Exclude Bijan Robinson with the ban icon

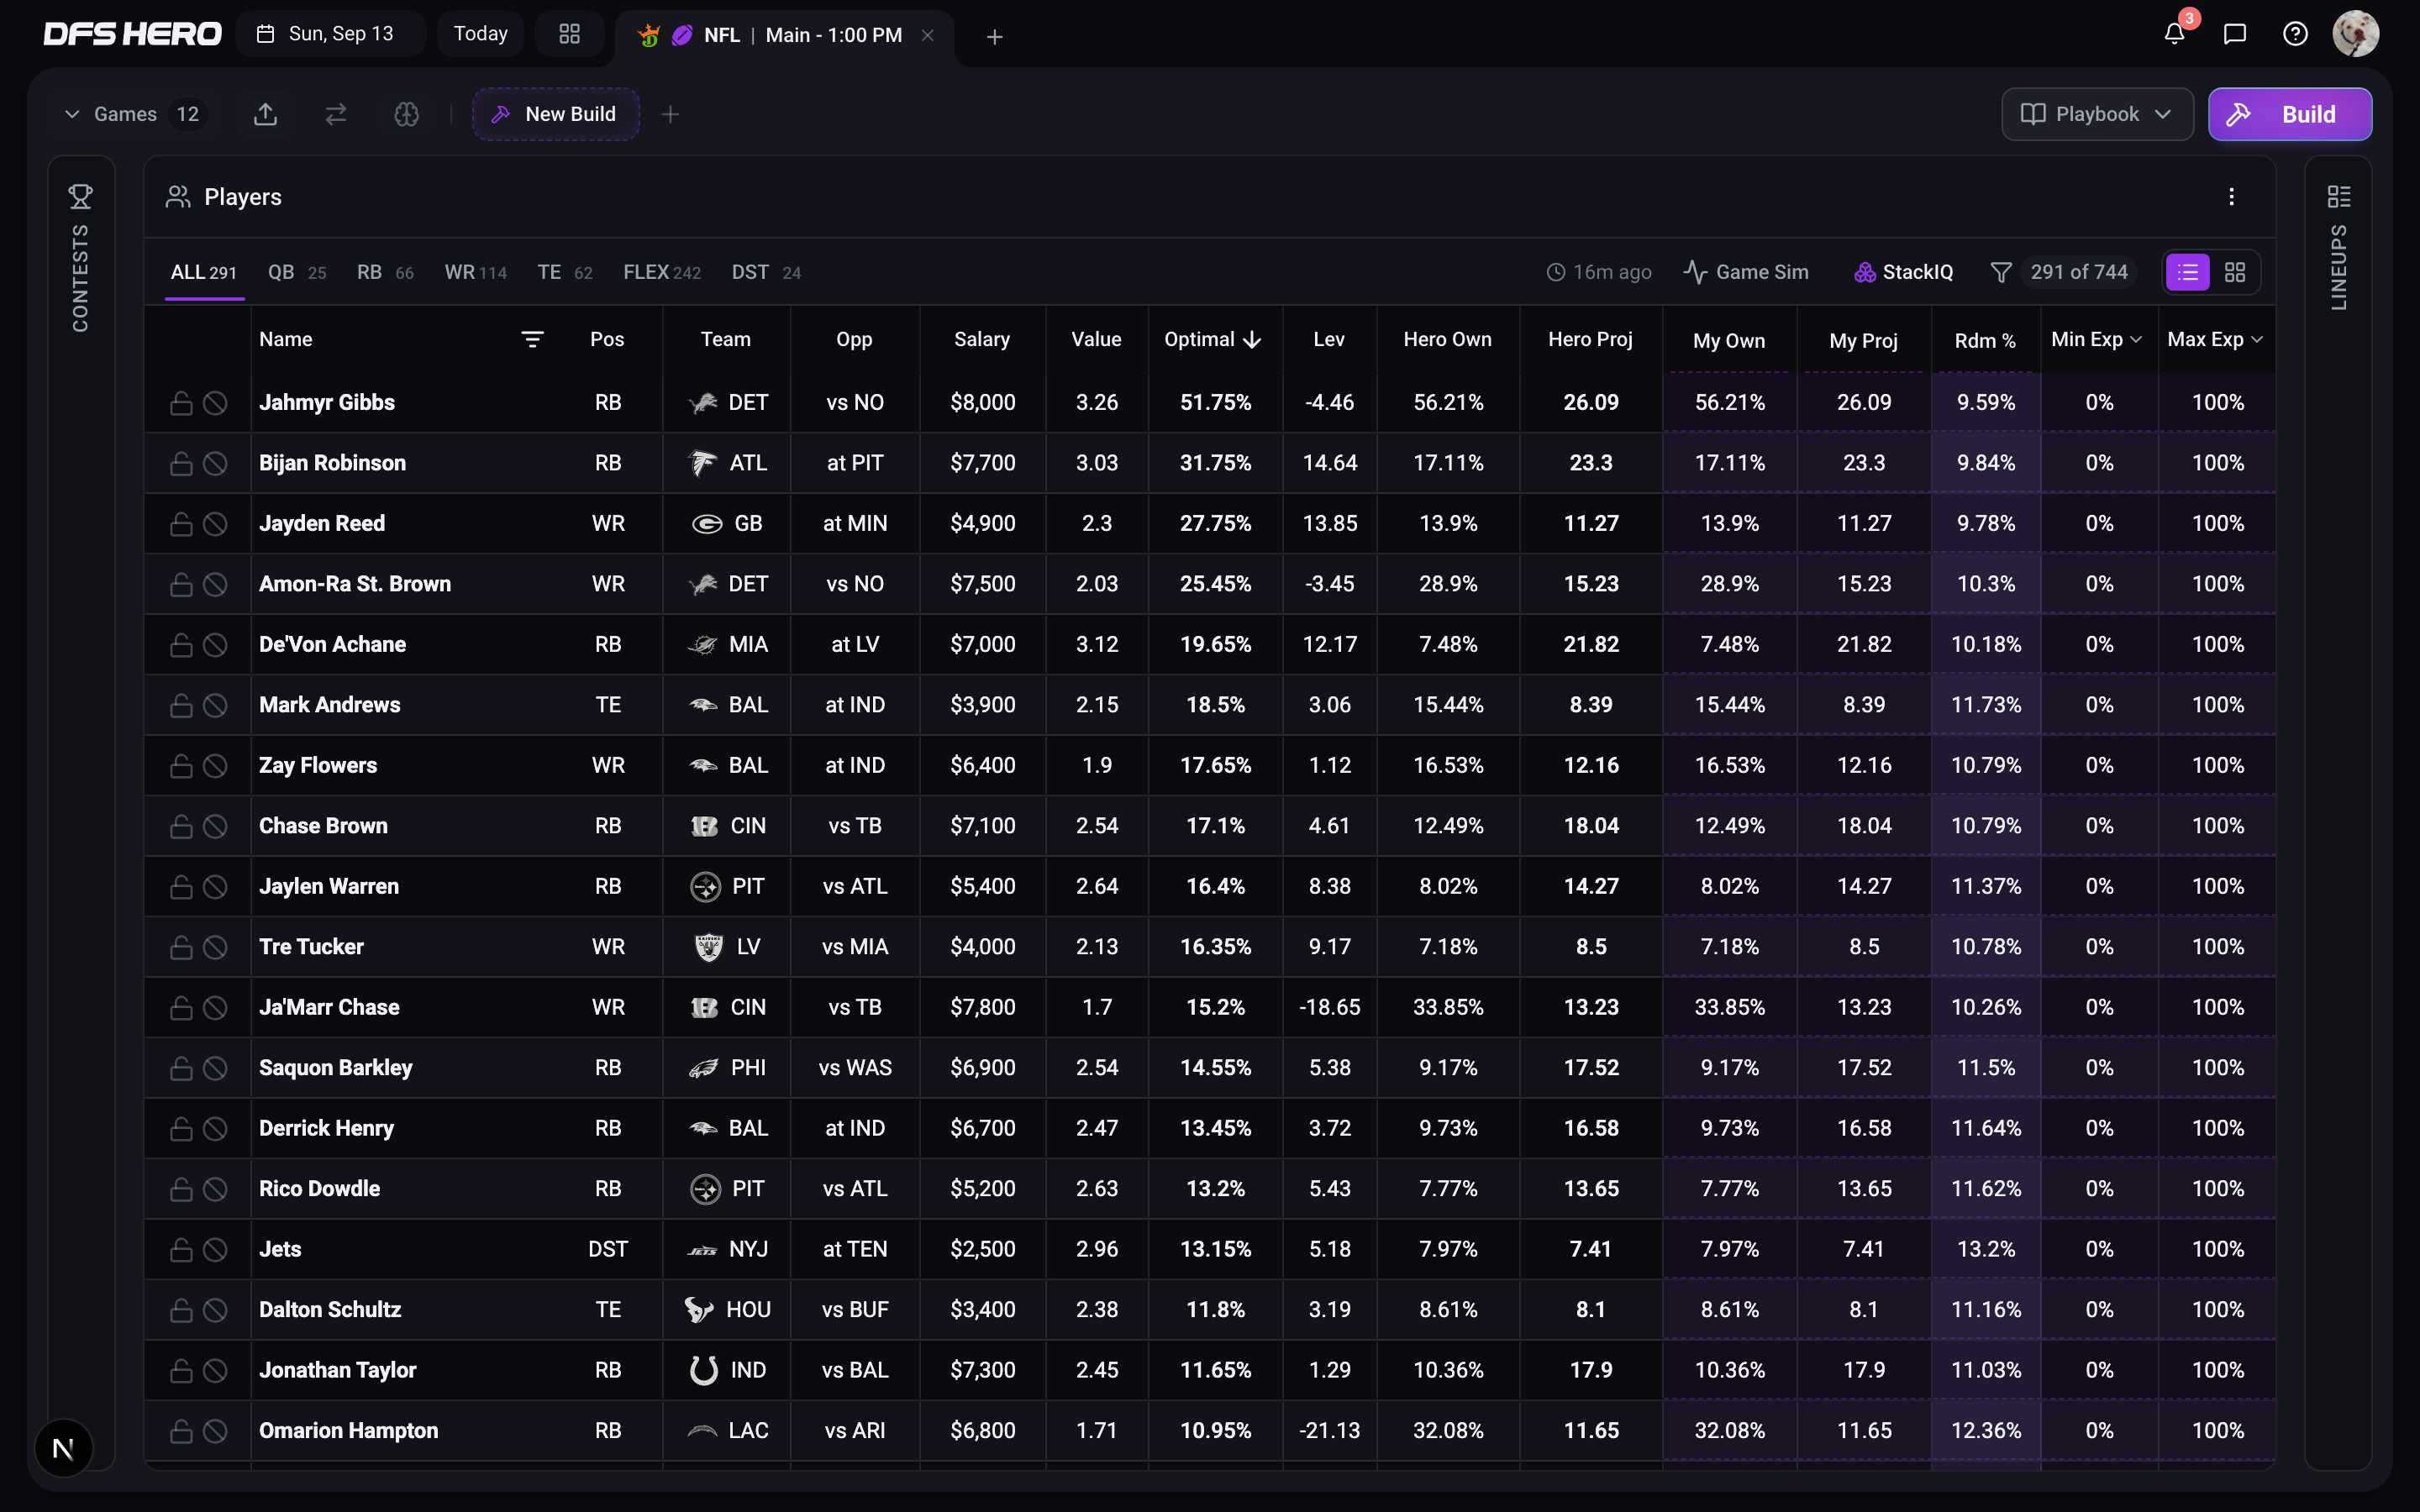[215, 464]
